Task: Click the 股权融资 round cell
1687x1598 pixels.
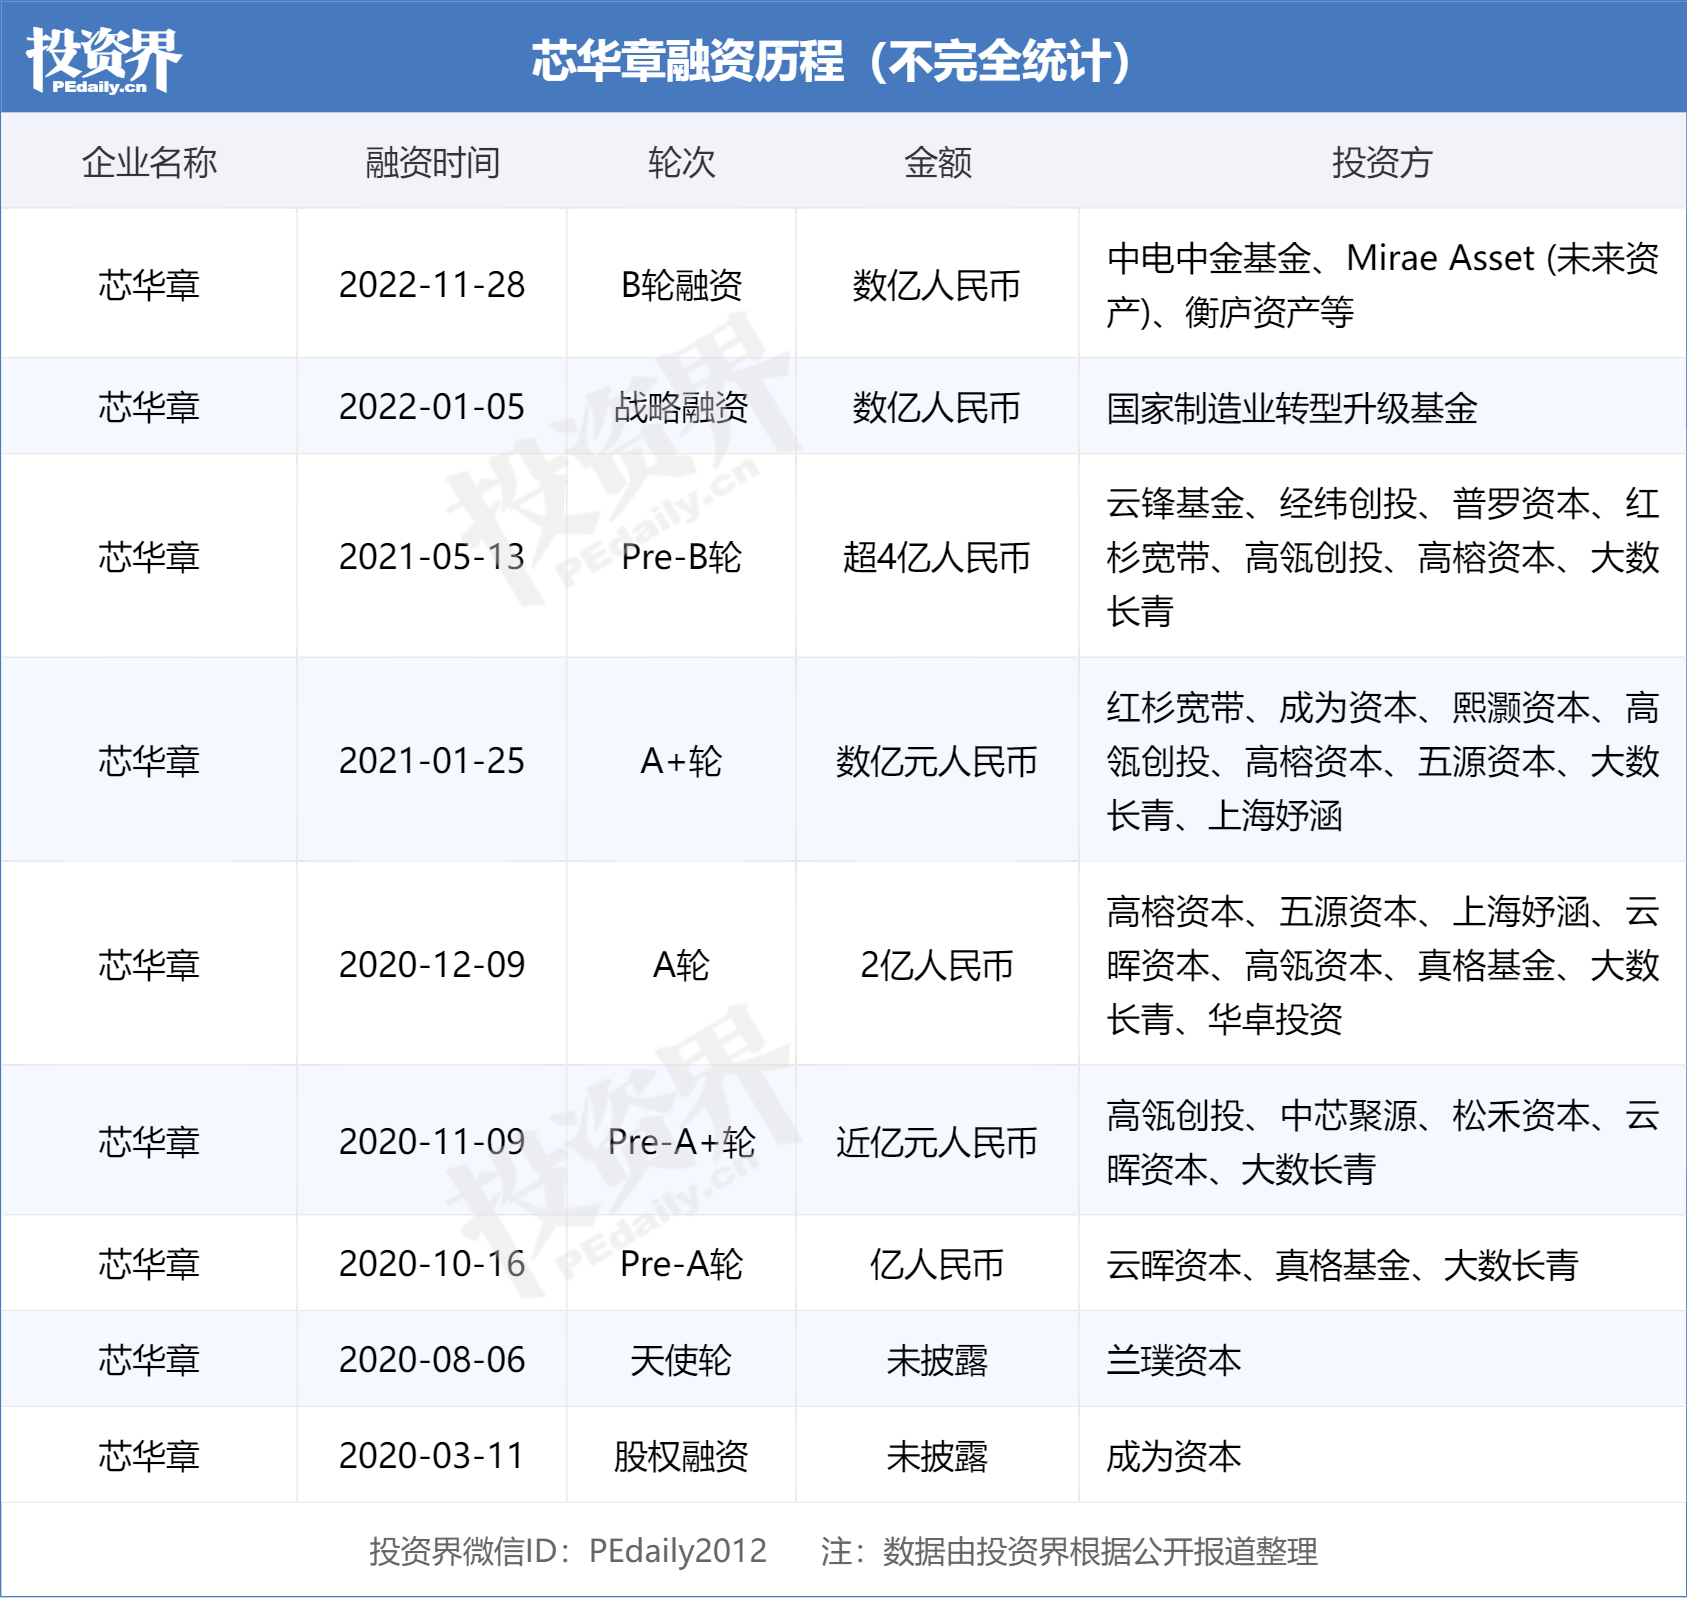Action: 681,1456
